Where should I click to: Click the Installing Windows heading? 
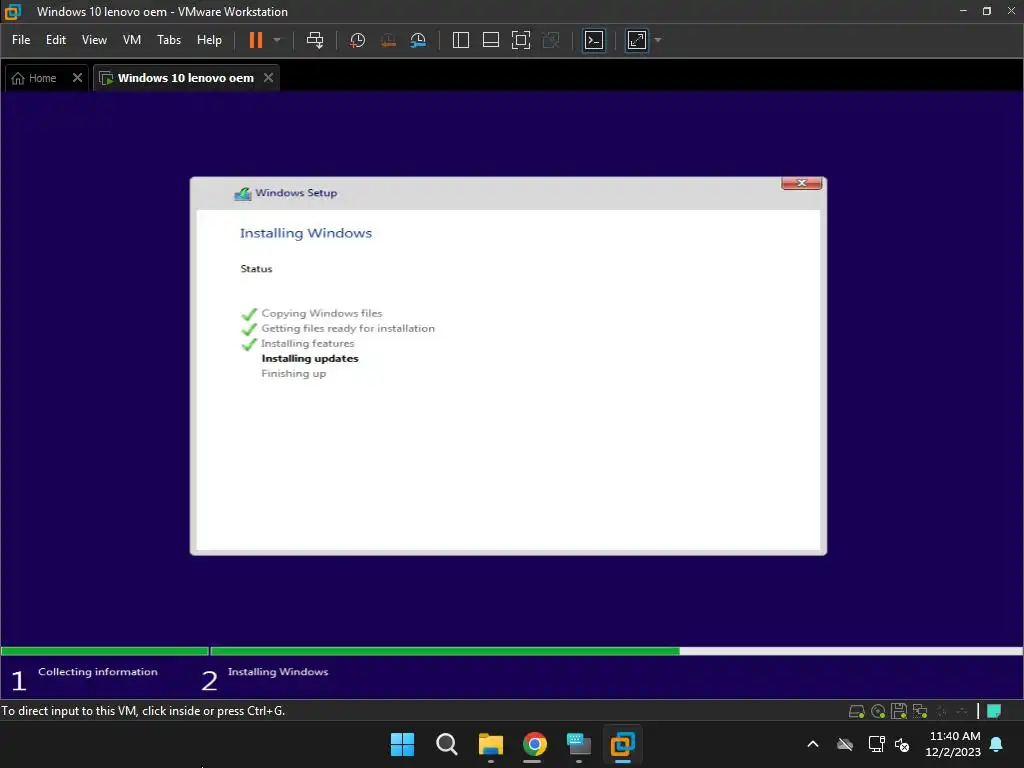pyautogui.click(x=306, y=233)
